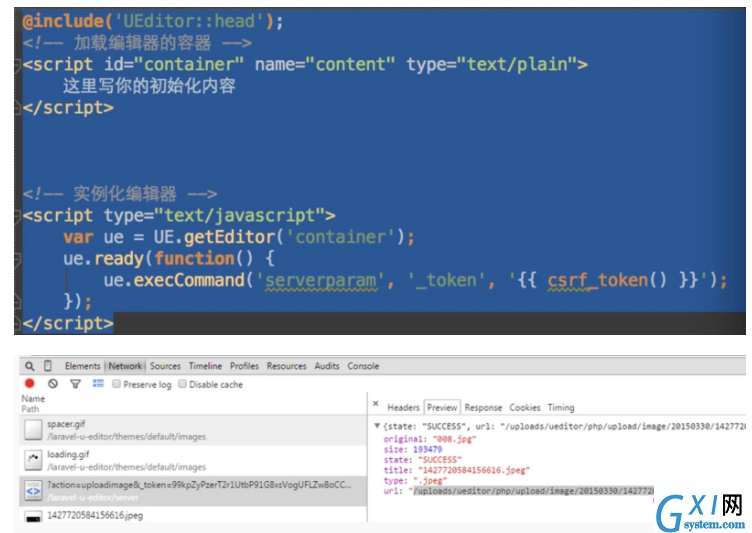Click the original "008.jpg" value

point(454,439)
